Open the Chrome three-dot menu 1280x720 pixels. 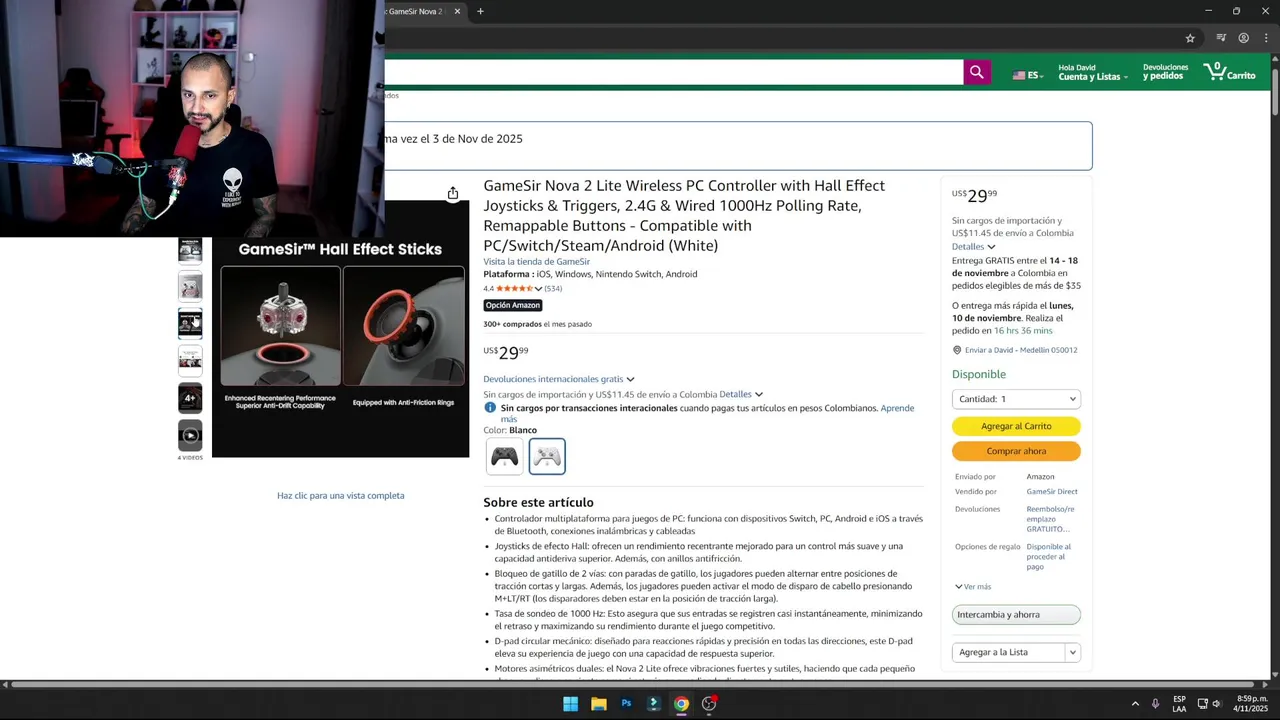1266,38
